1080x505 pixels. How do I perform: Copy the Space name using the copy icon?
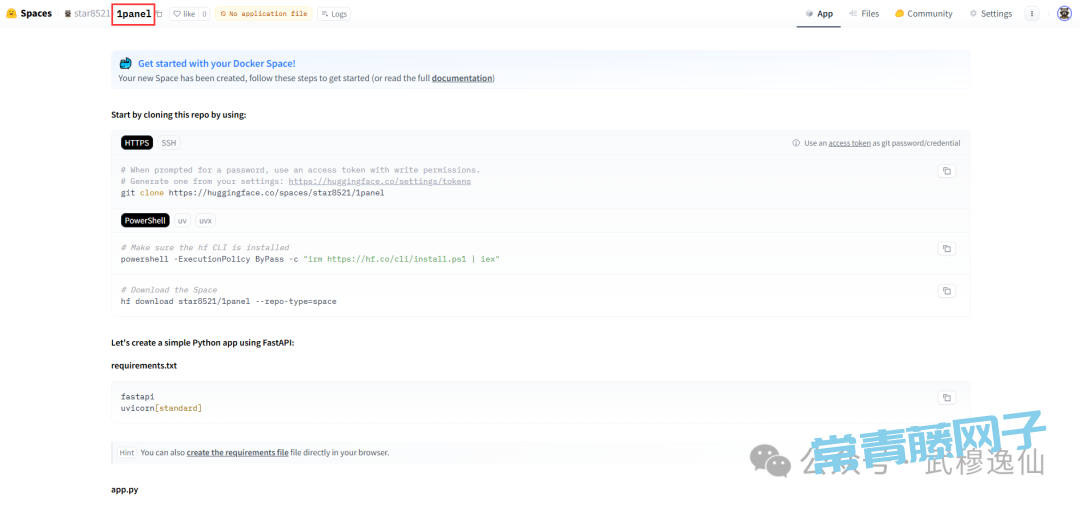(160, 14)
